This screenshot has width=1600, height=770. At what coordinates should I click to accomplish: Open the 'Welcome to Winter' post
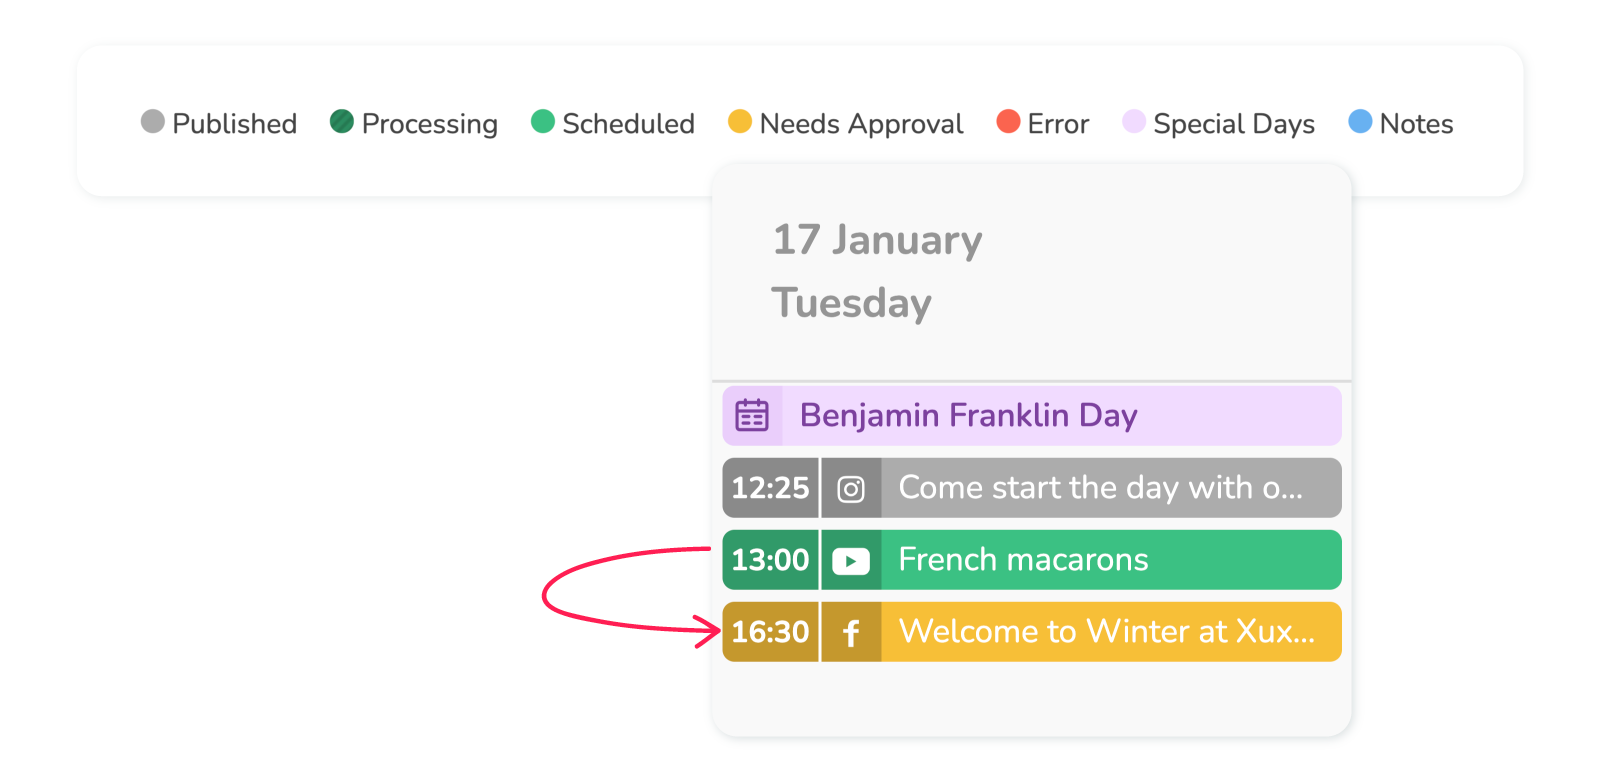1032,632
